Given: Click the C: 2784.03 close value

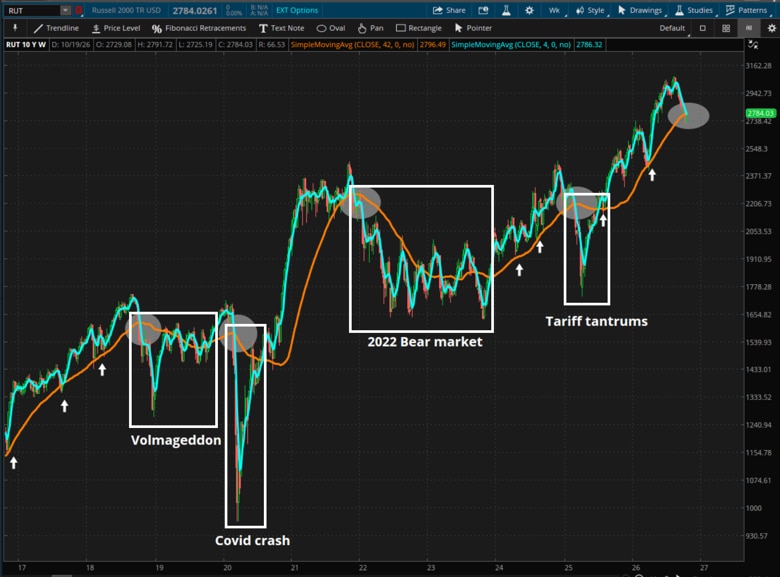Looking at the screenshot, I should coord(235,45).
